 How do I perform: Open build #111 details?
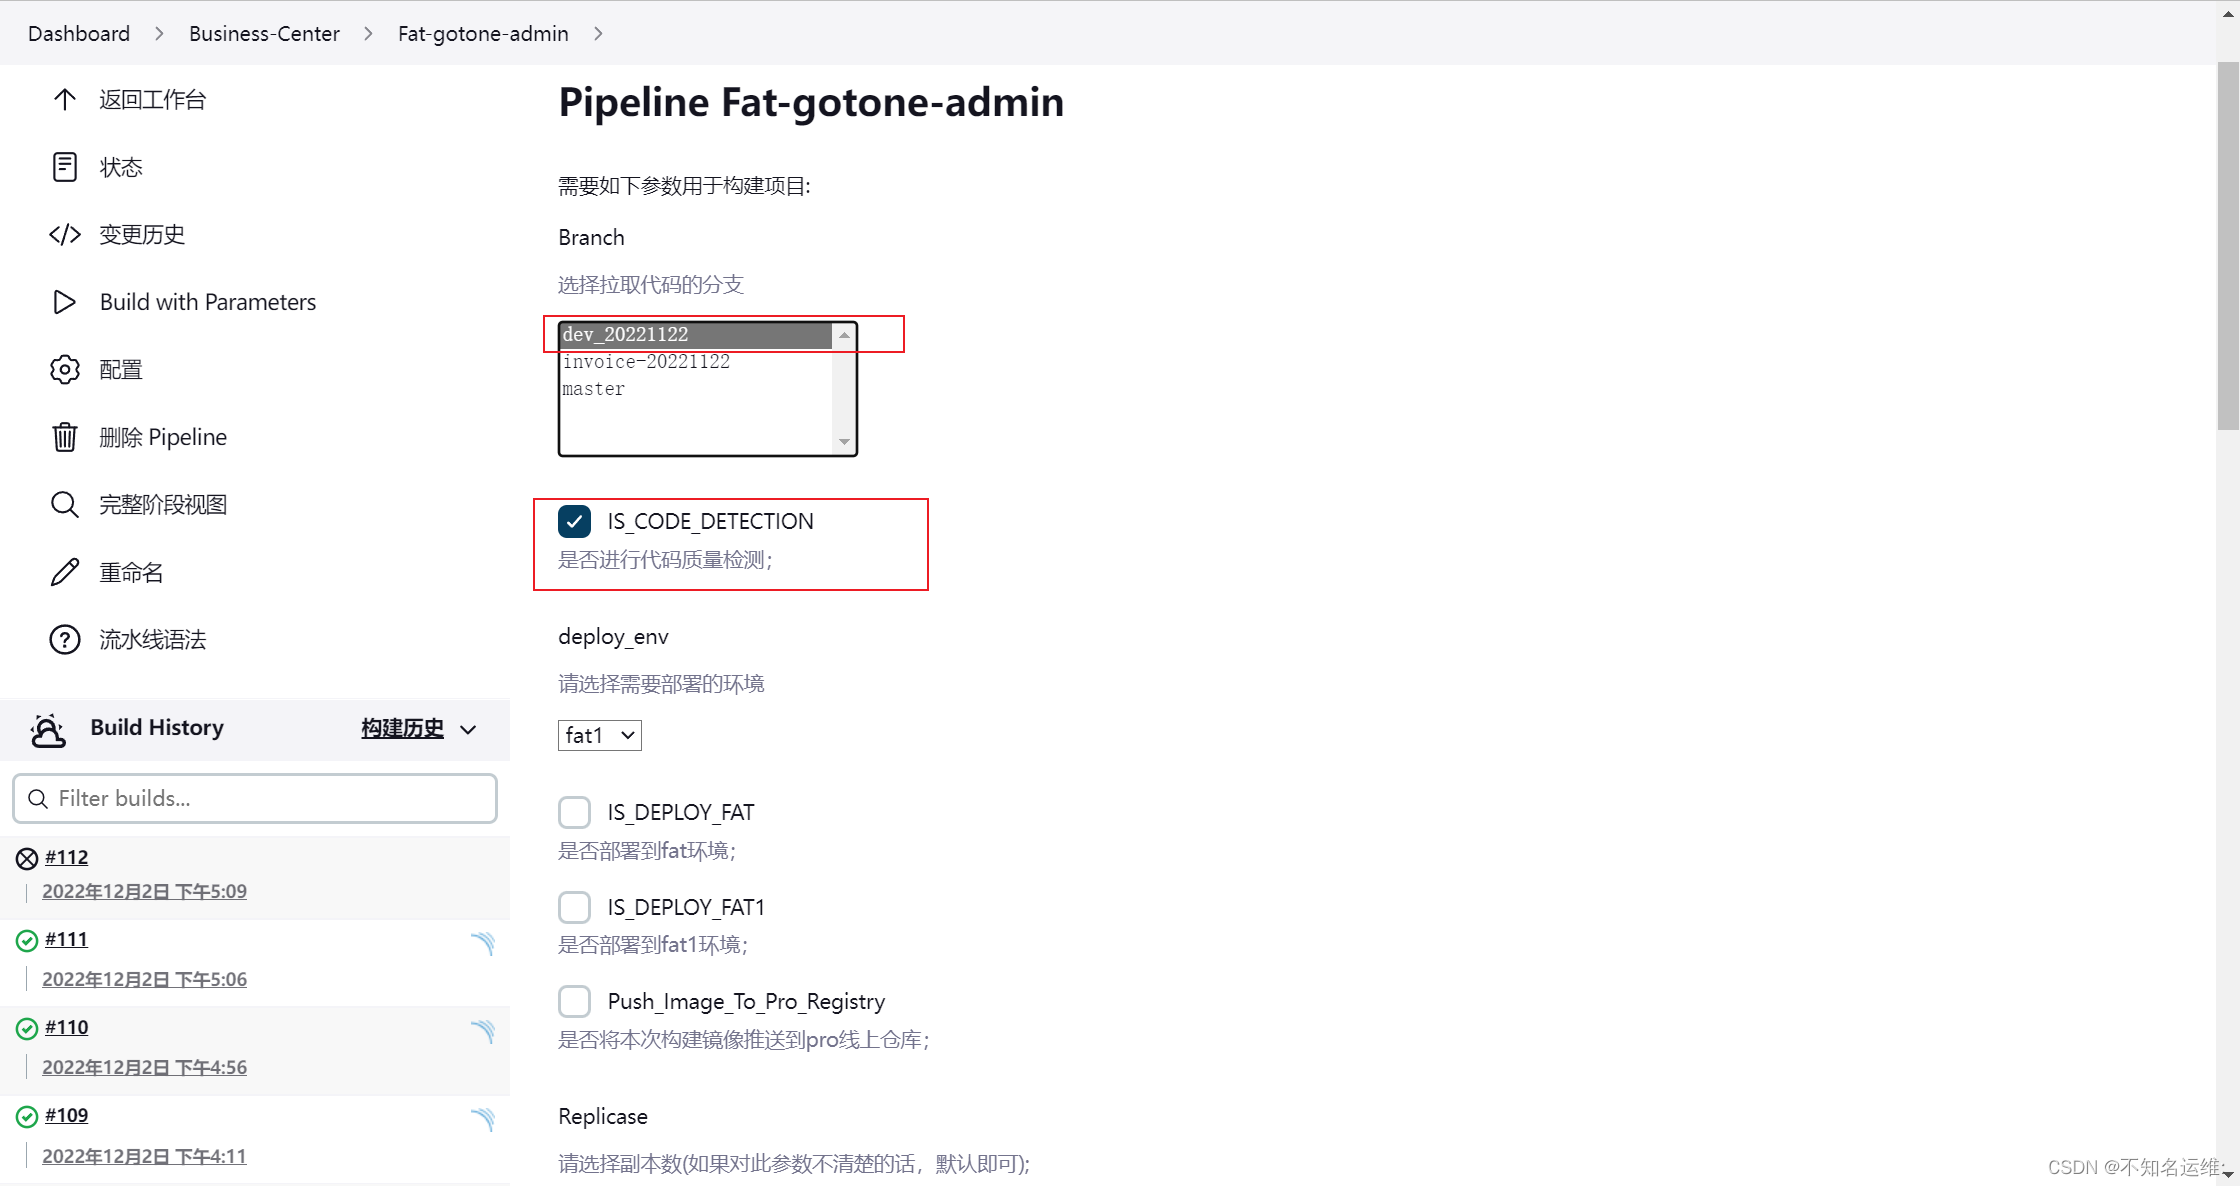[x=66, y=939]
